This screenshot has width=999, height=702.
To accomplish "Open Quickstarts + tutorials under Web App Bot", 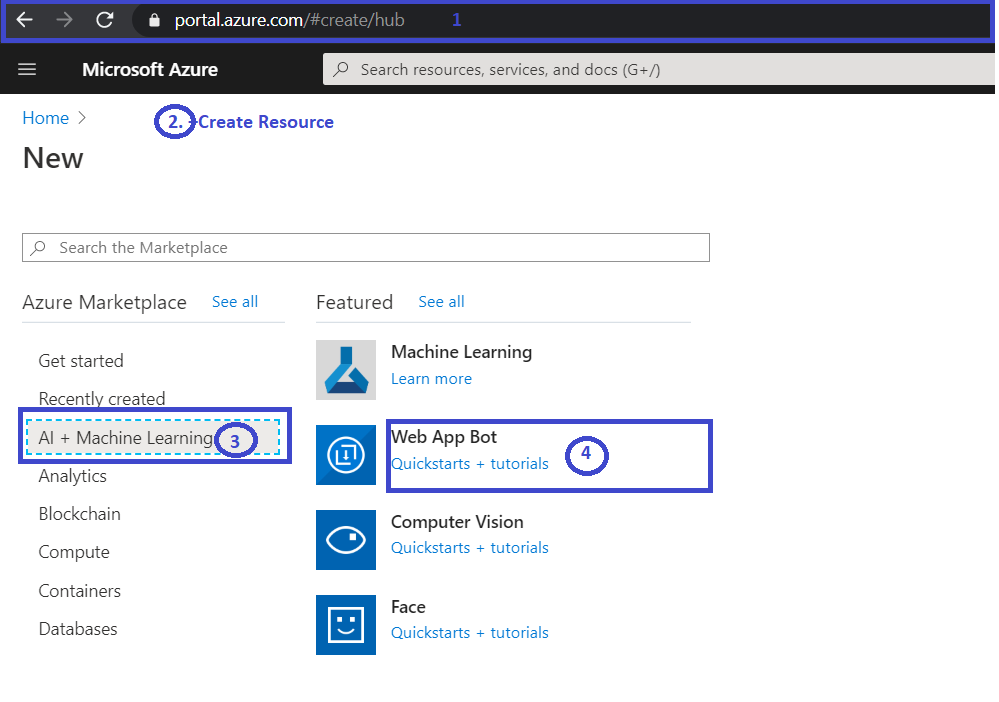I will pos(469,463).
